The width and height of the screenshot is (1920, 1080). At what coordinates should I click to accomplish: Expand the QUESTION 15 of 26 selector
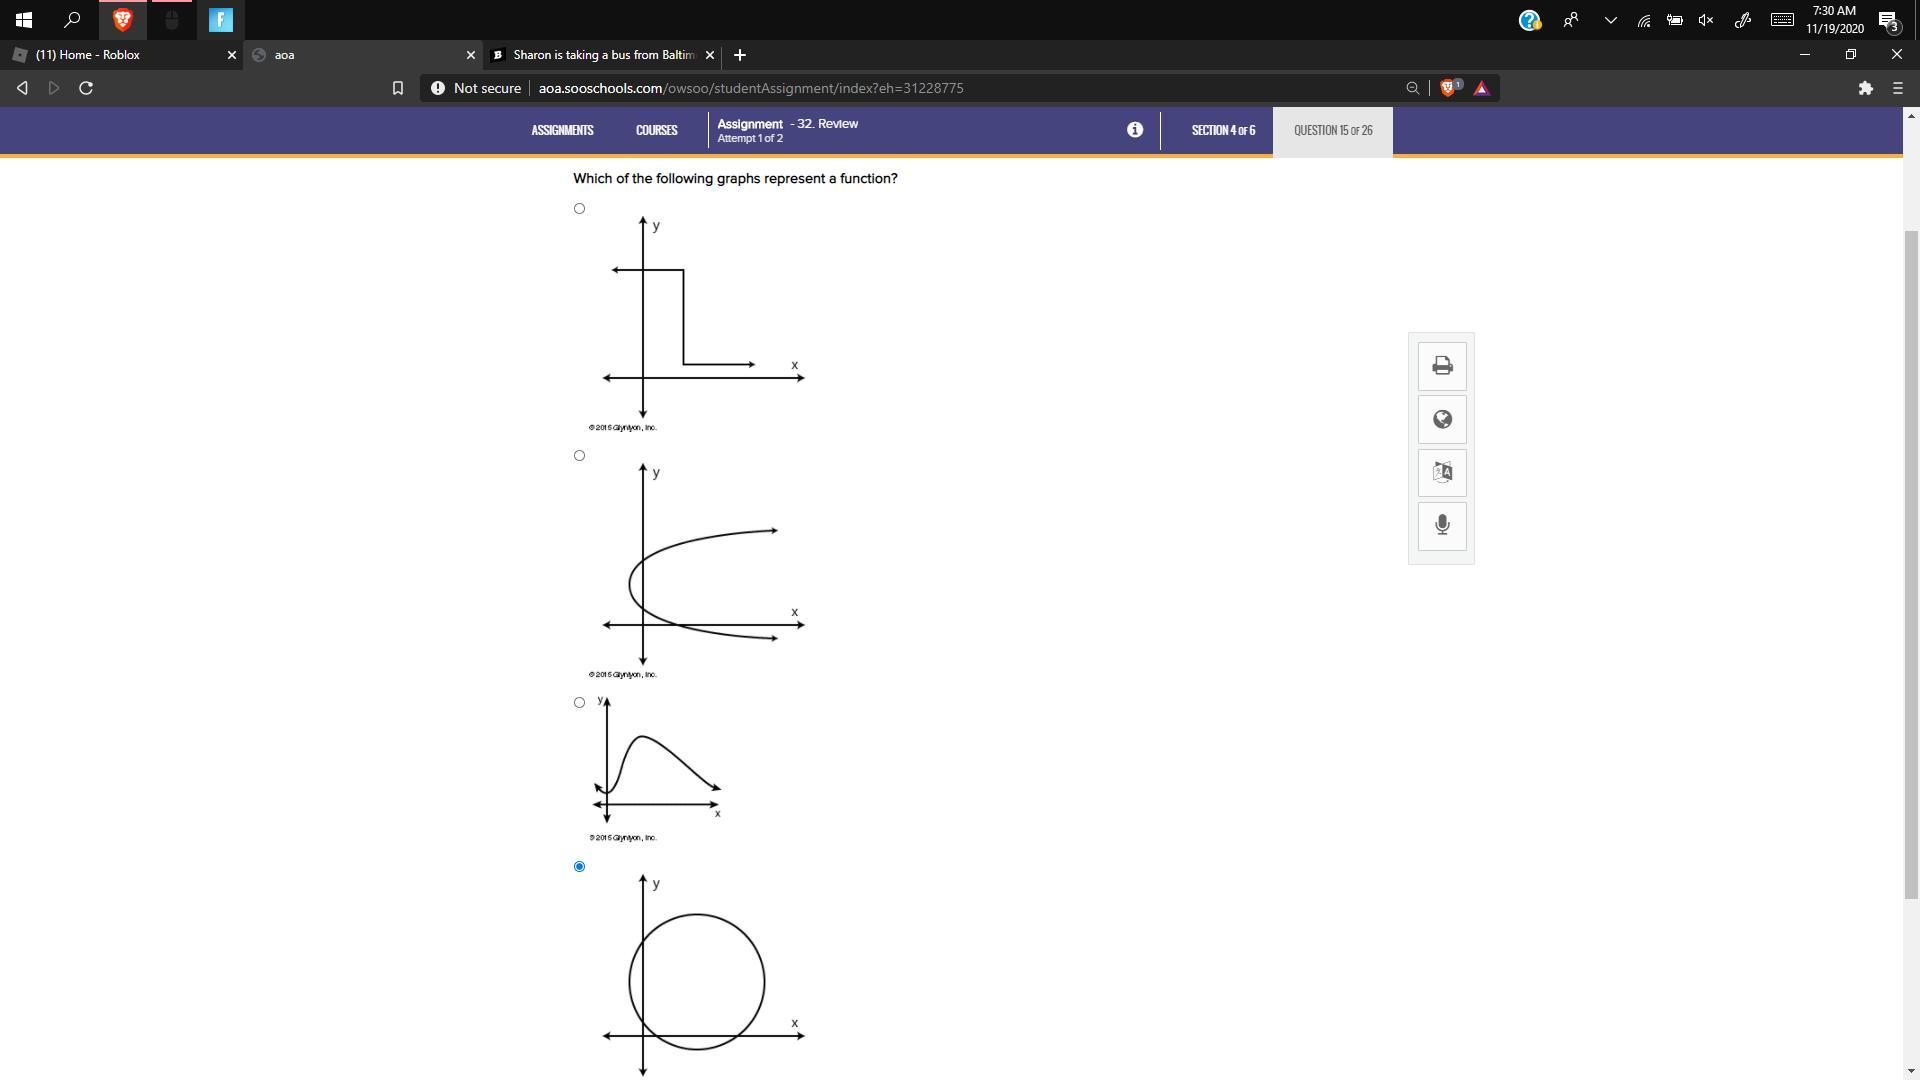(x=1332, y=131)
